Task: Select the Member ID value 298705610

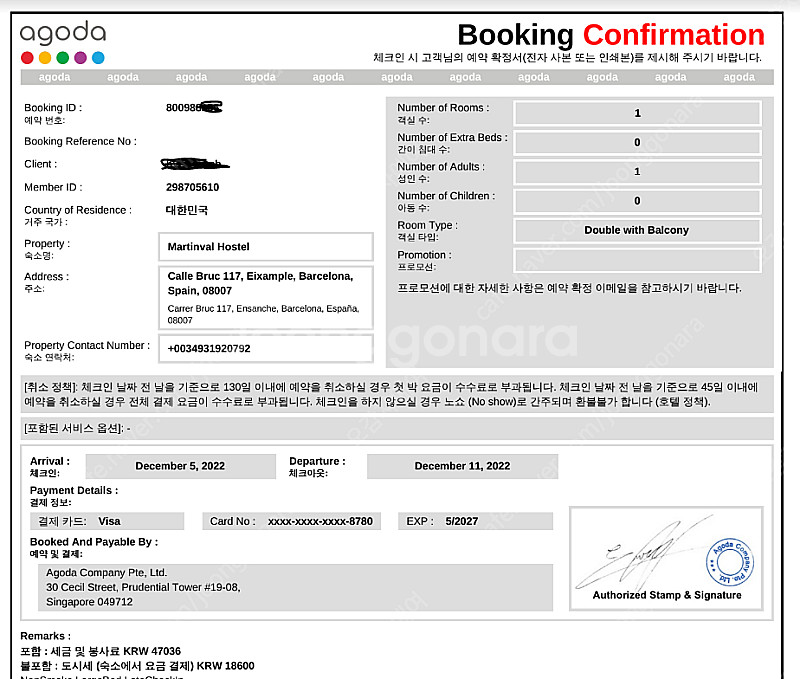Action: point(192,187)
